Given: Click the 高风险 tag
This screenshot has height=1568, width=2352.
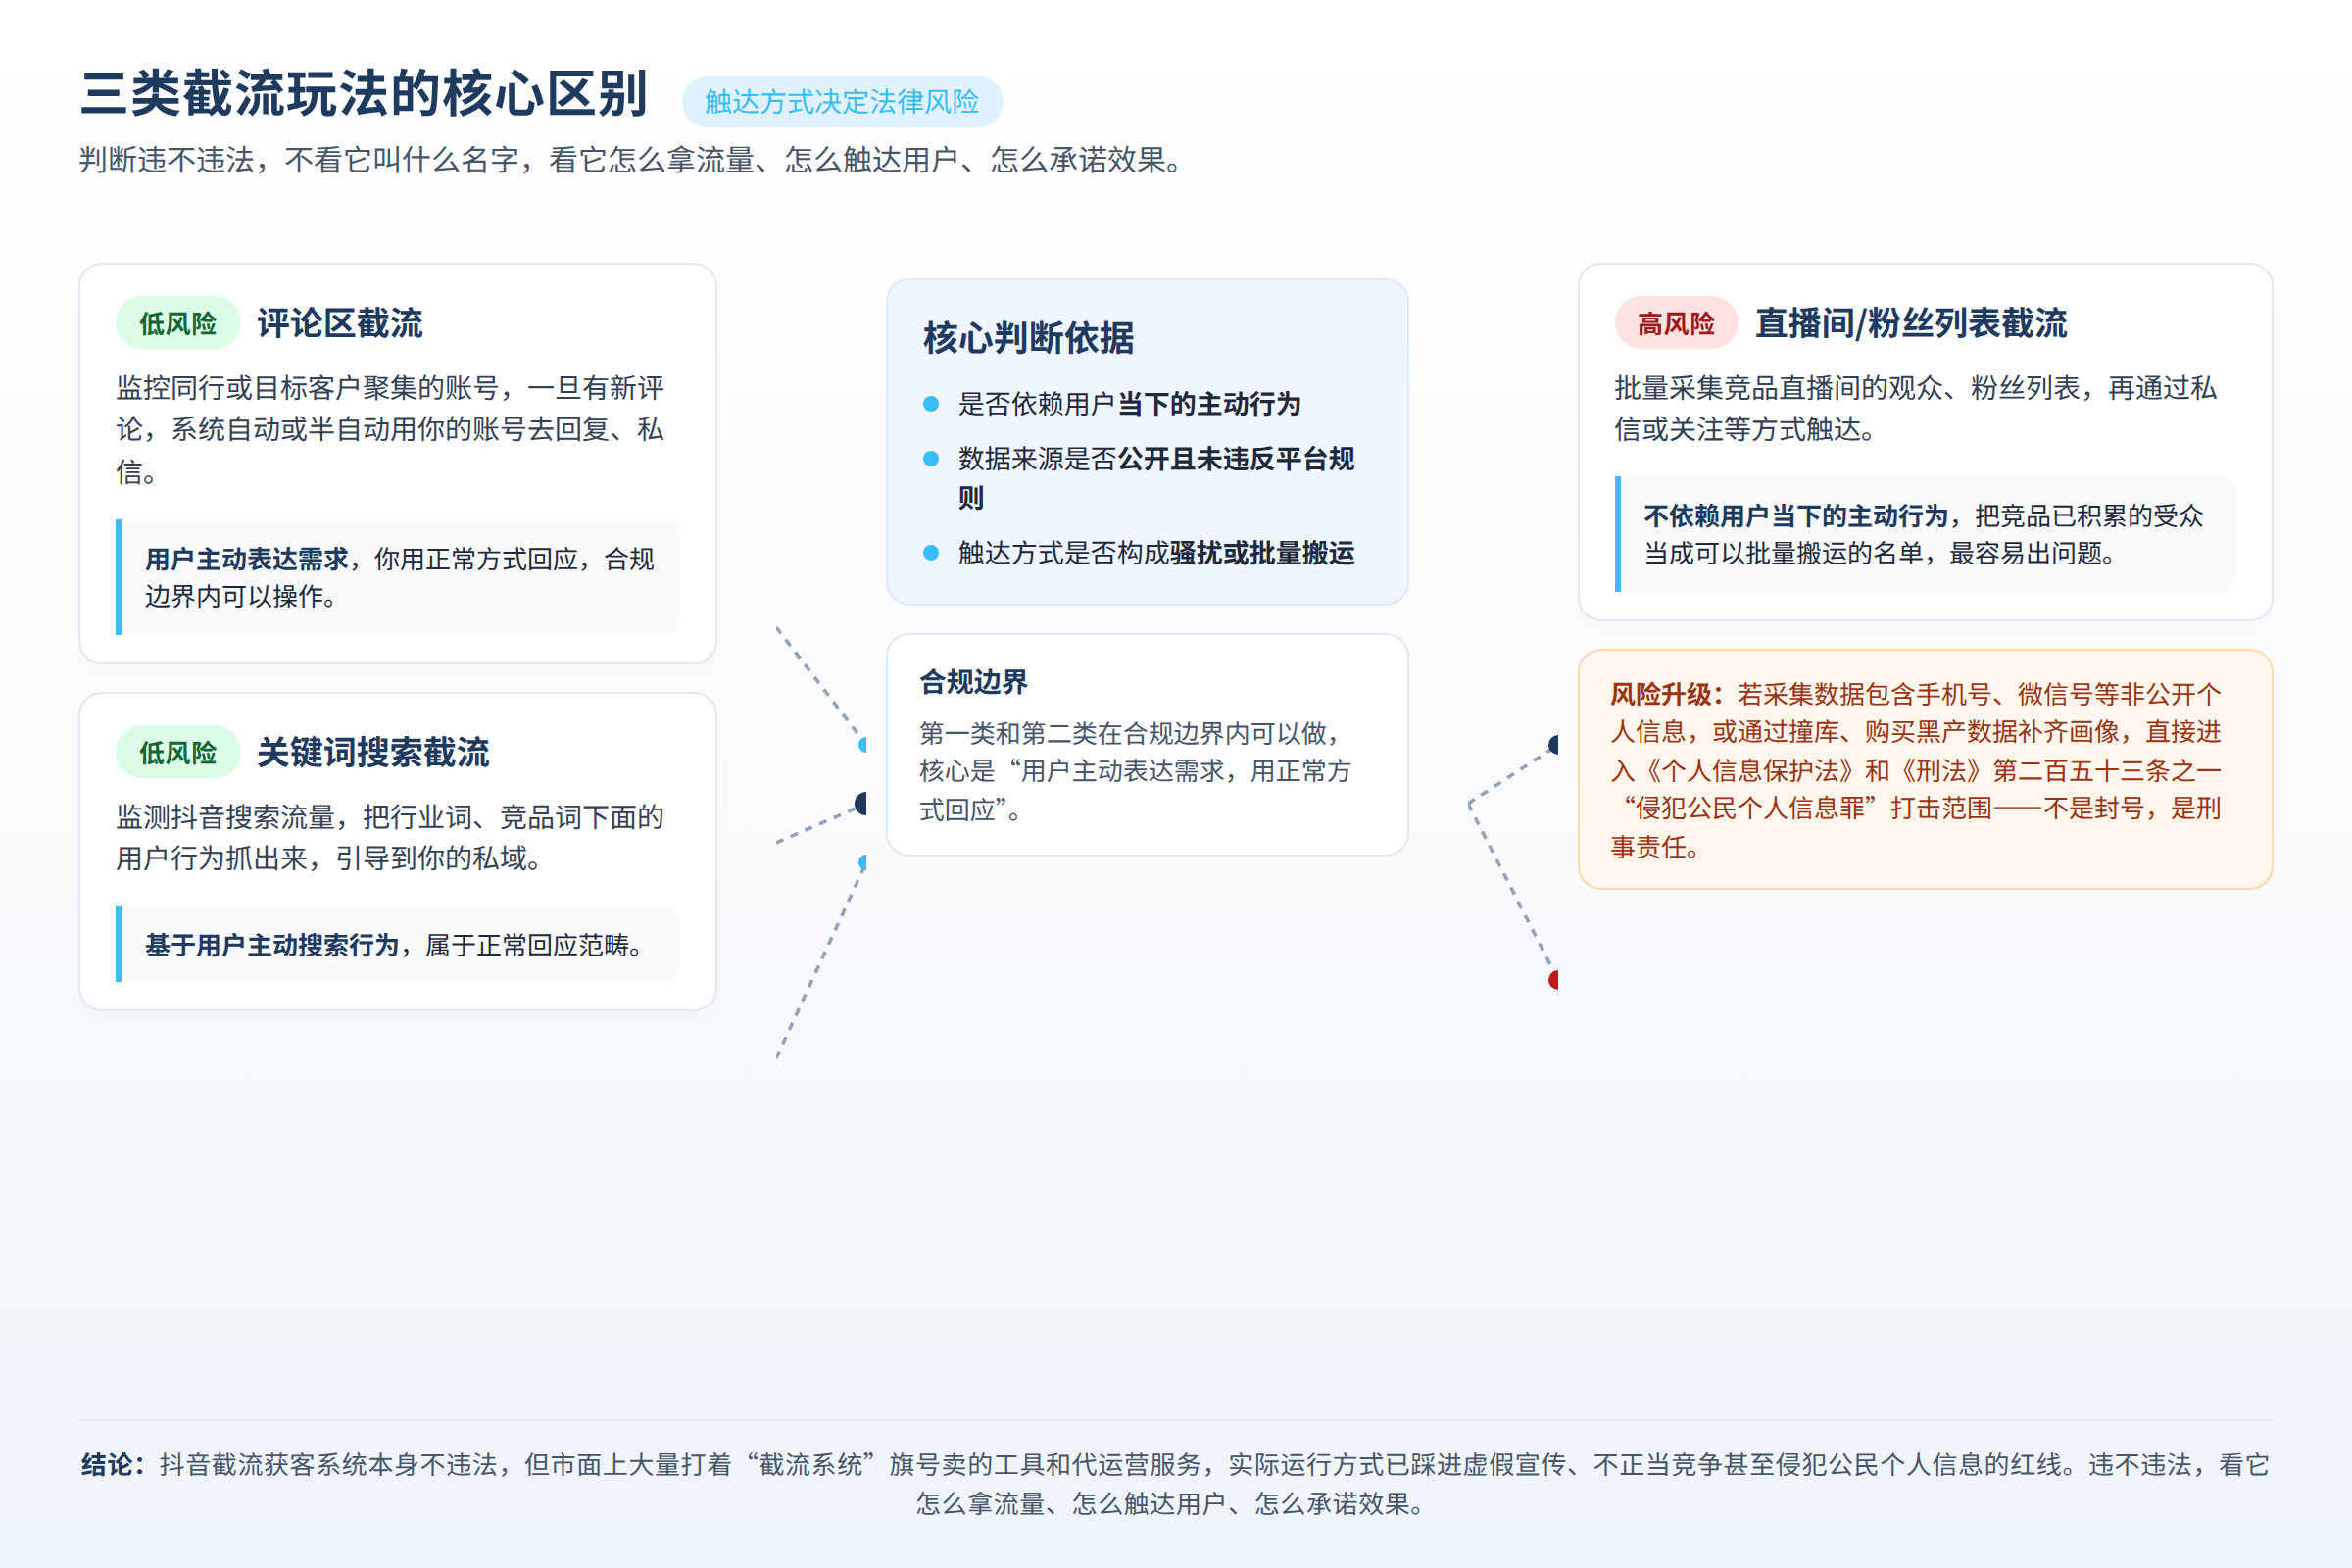Looking at the screenshot, I should (1676, 323).
